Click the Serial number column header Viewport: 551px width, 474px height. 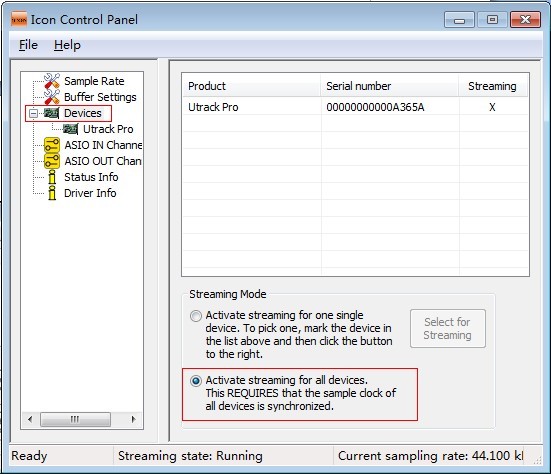click(x=389, y=86)
